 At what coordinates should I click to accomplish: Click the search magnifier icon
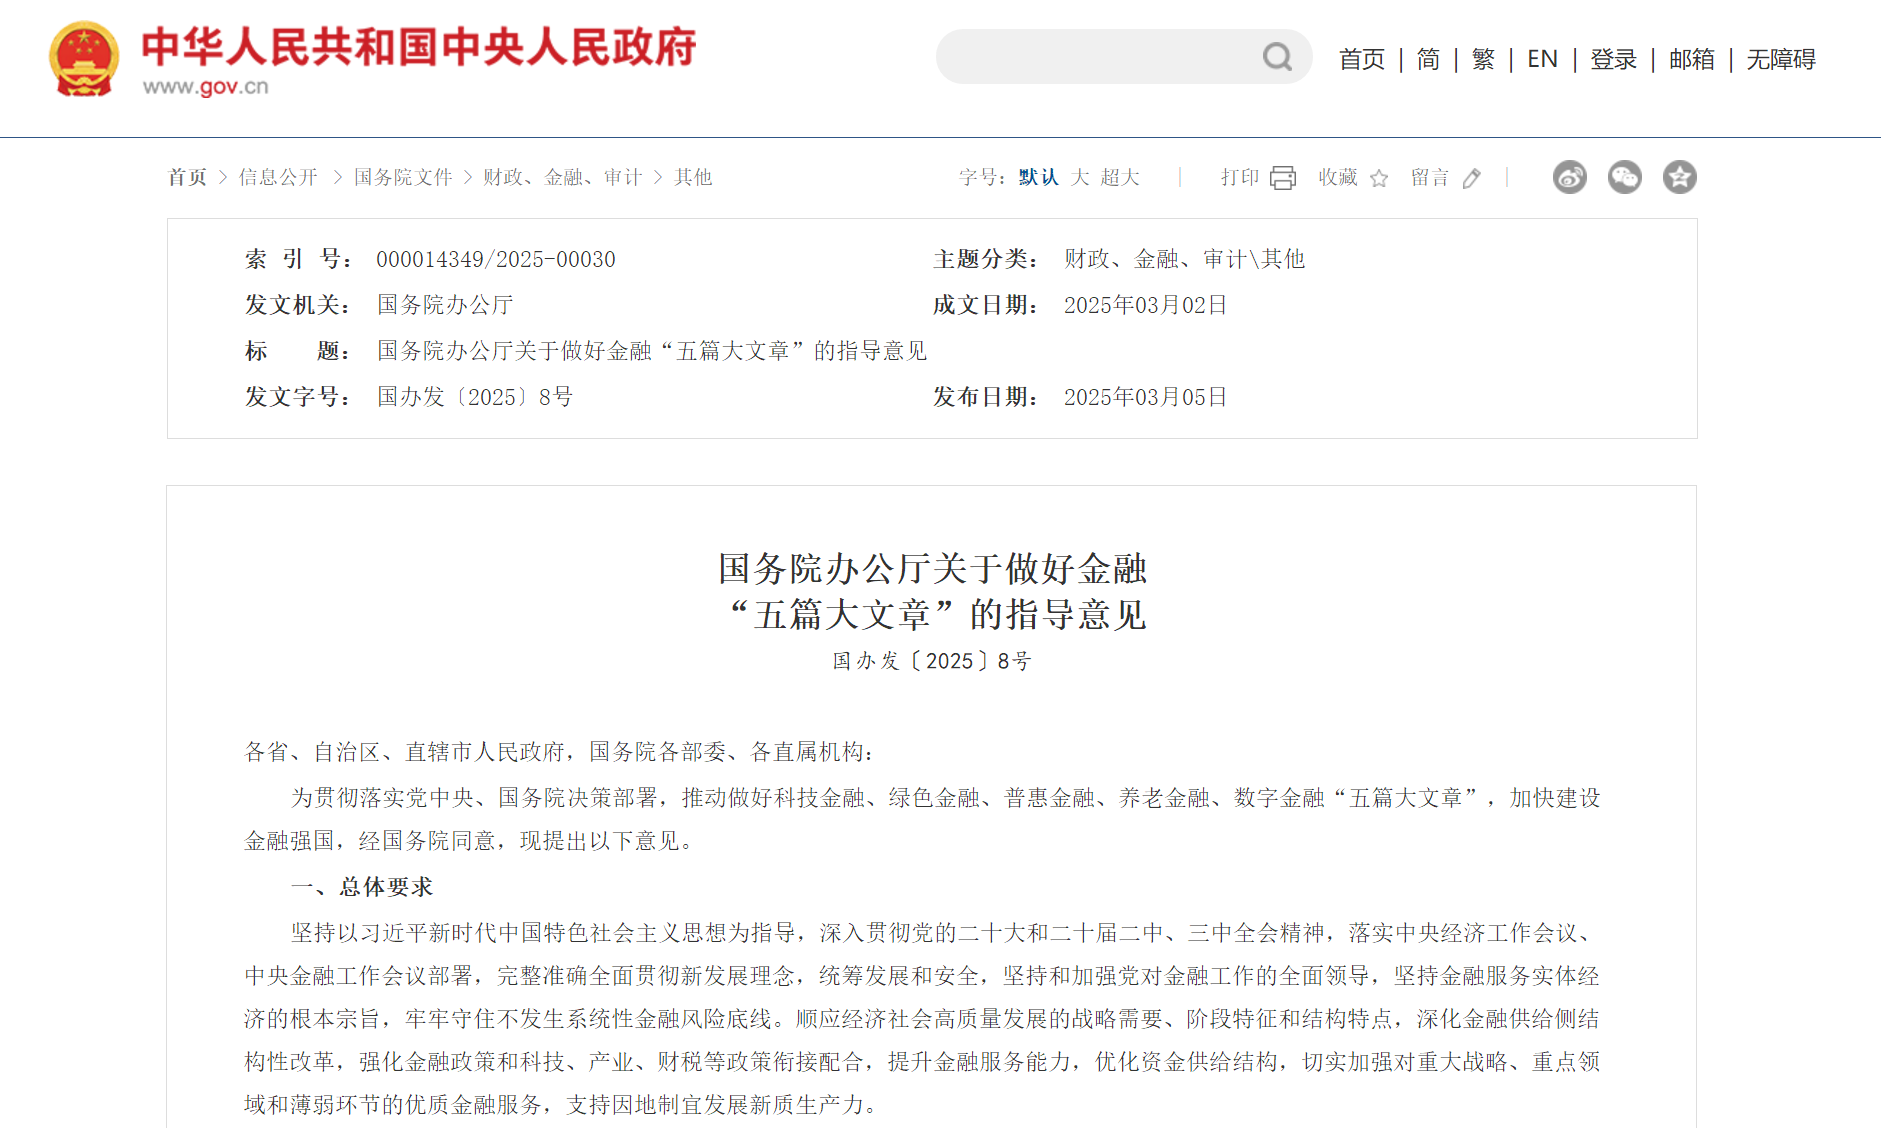(1277, 57)
